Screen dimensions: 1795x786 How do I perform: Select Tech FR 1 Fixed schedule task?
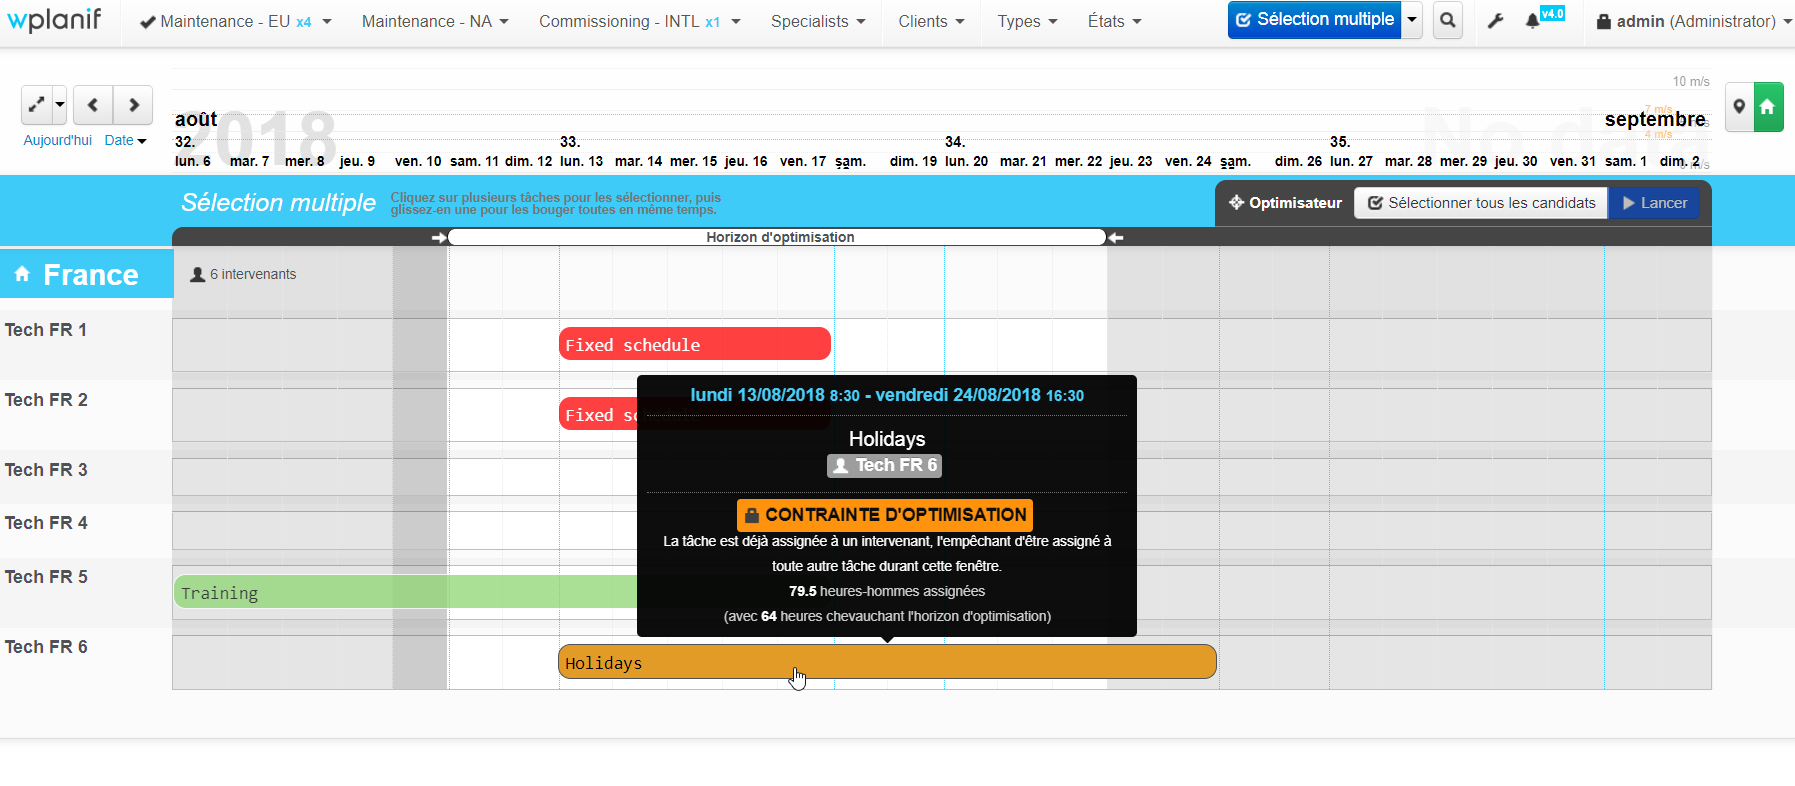694,344
